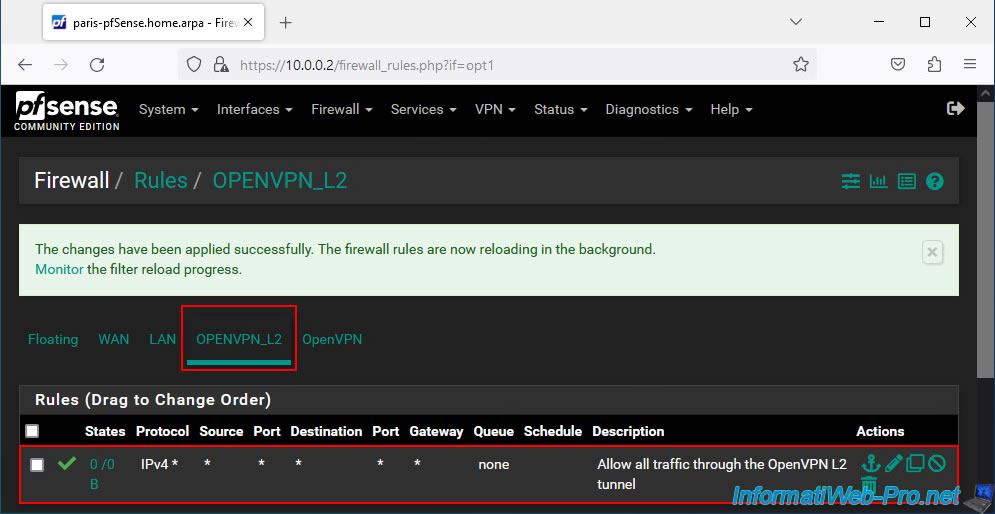
Task: Expand the System menu
Action: tap(169, 109)
